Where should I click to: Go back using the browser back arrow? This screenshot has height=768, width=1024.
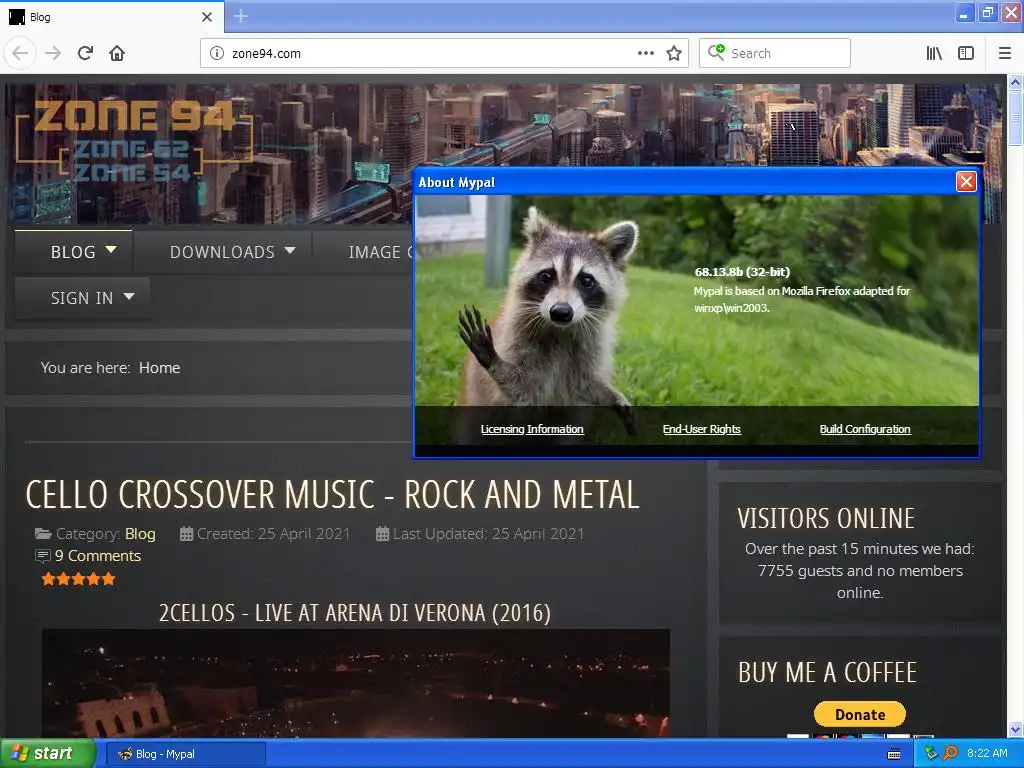[20, 53]
